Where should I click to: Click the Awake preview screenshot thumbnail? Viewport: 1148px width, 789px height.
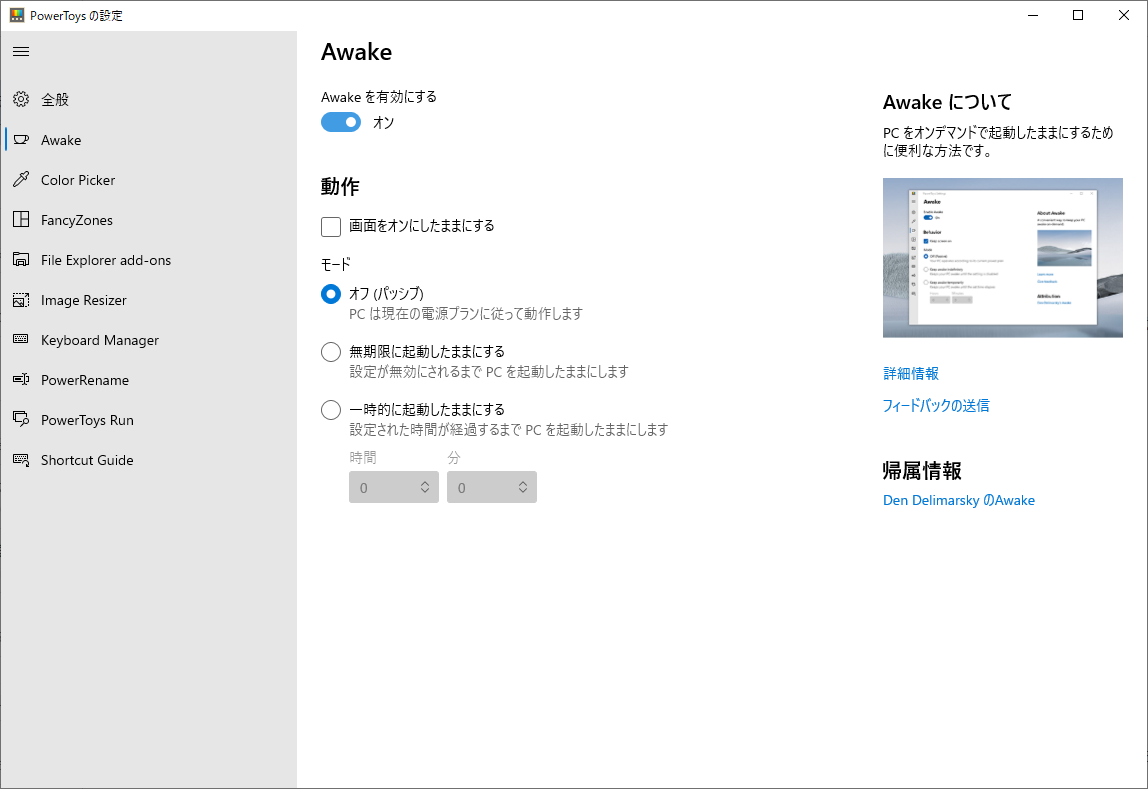pos(1002,258)
